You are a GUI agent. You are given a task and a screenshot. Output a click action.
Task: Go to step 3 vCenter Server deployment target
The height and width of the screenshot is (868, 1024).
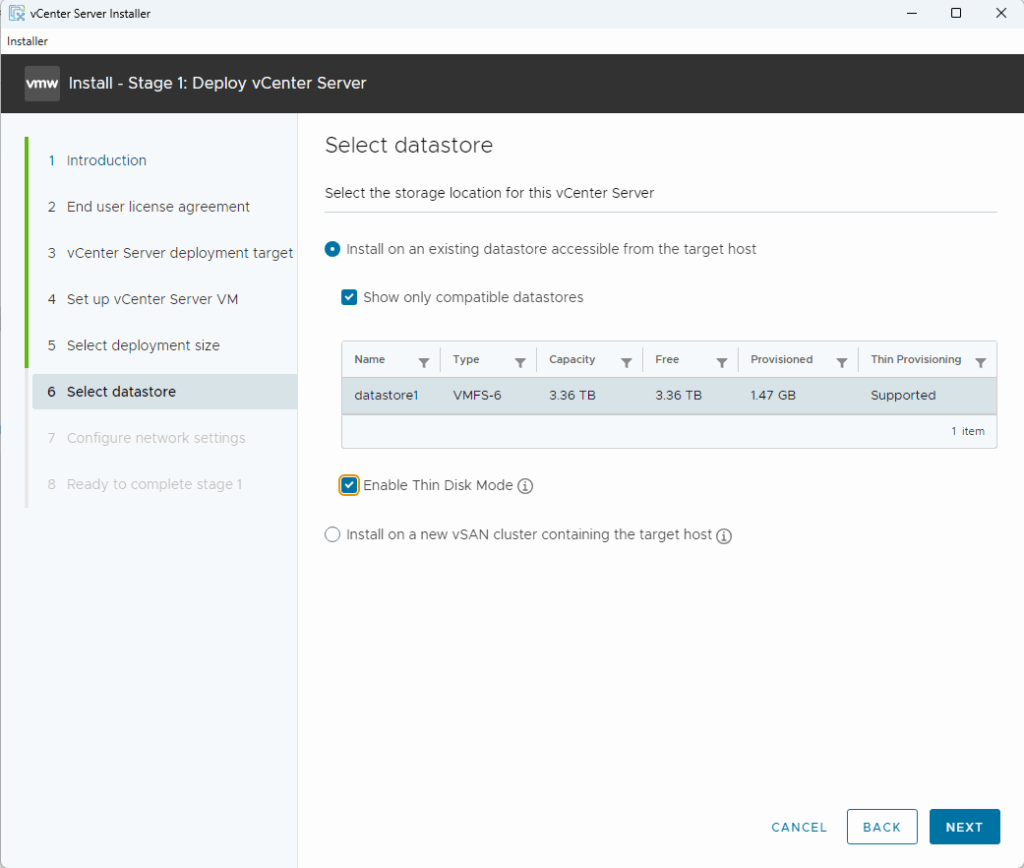[x=180, y=253]
